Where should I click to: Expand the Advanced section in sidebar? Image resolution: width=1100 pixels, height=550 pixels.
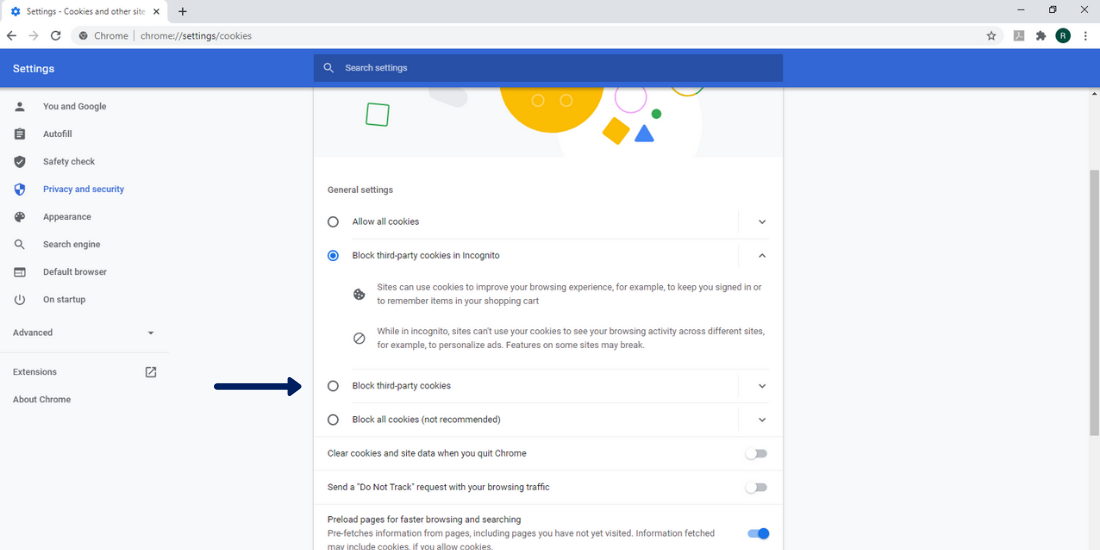point(85,333)
